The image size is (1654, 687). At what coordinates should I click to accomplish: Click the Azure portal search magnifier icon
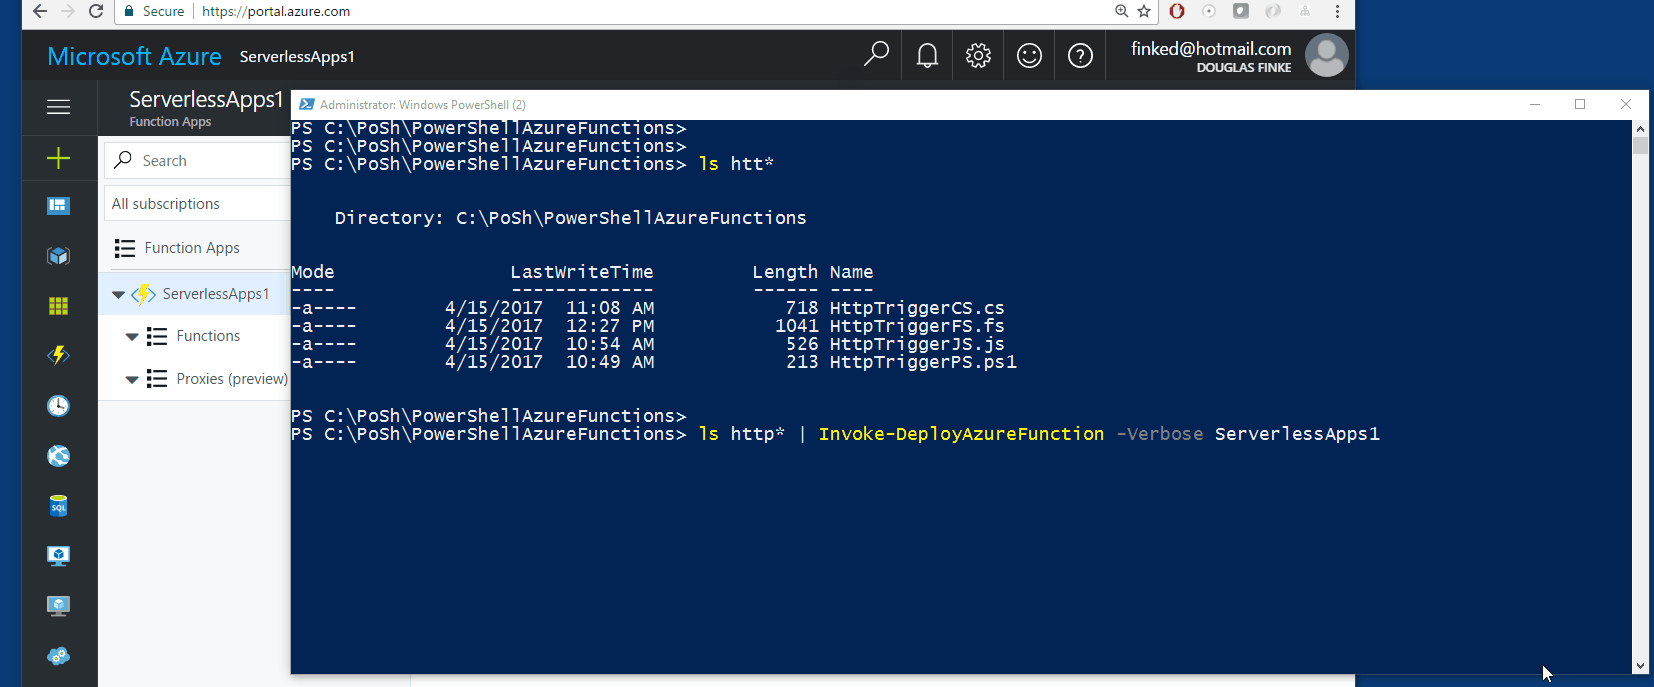(x=876, y=54)
